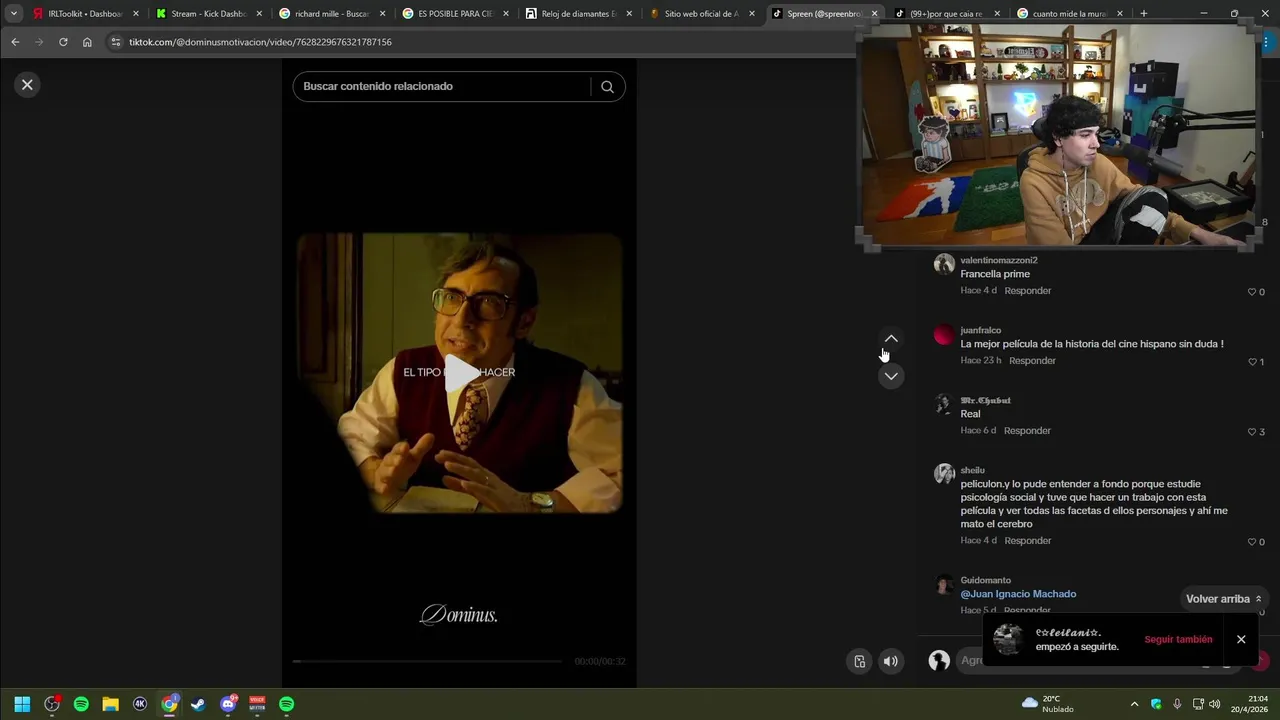Reload the TikTok page
The width and height of the screenshot is (1280, 720).
tap(63, 42)
